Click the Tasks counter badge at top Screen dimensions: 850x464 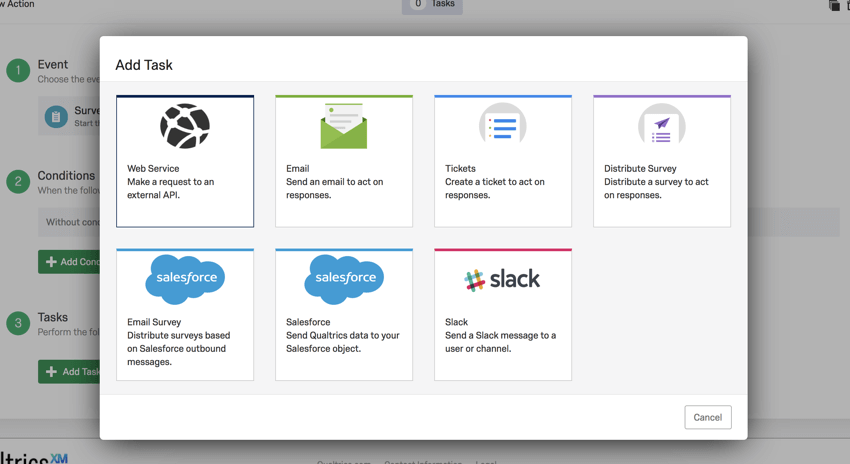(432, 5)
